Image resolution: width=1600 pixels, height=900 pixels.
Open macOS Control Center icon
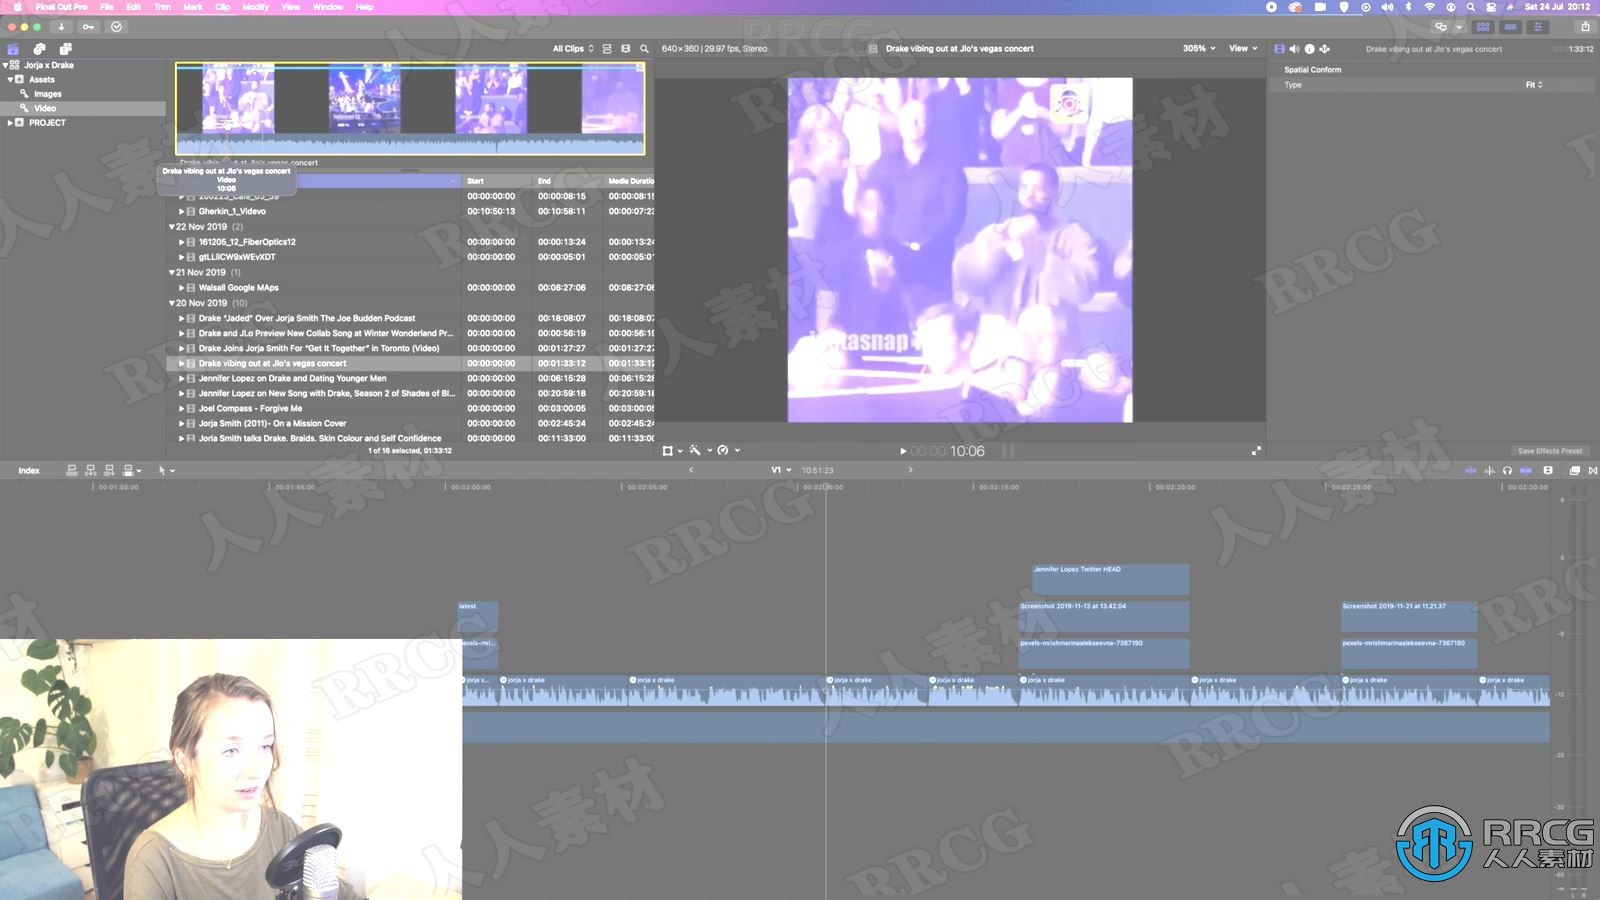pyautogui.click(x=1490, y=7)
